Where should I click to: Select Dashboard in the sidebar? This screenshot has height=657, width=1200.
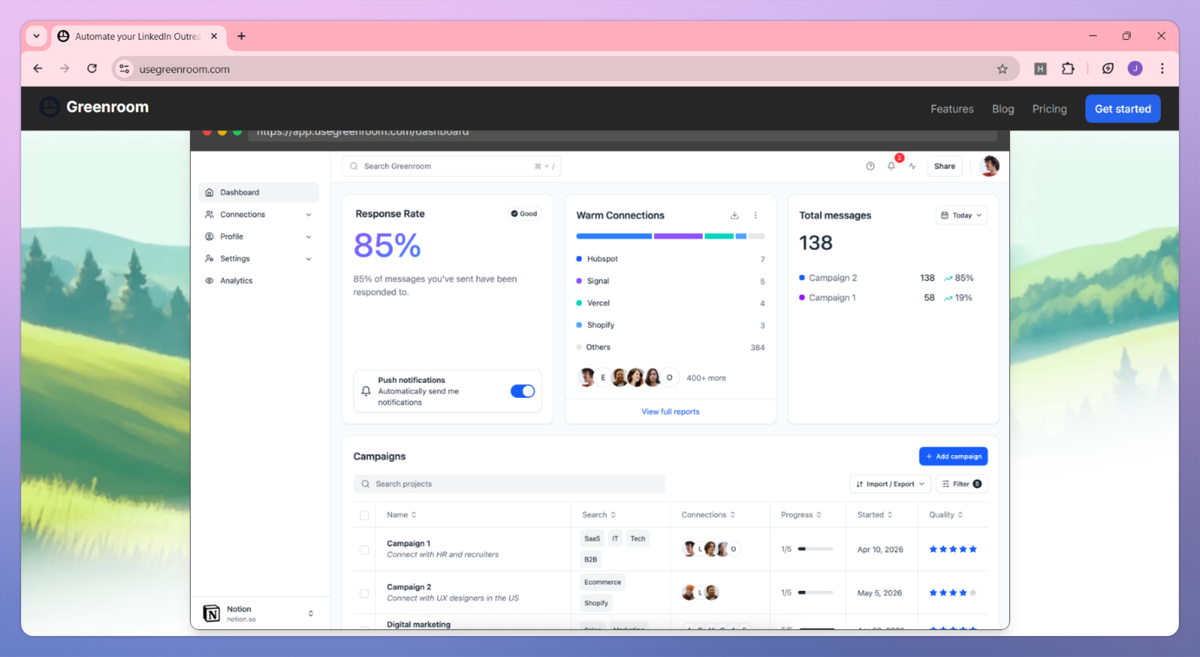(x=258, y=192)
